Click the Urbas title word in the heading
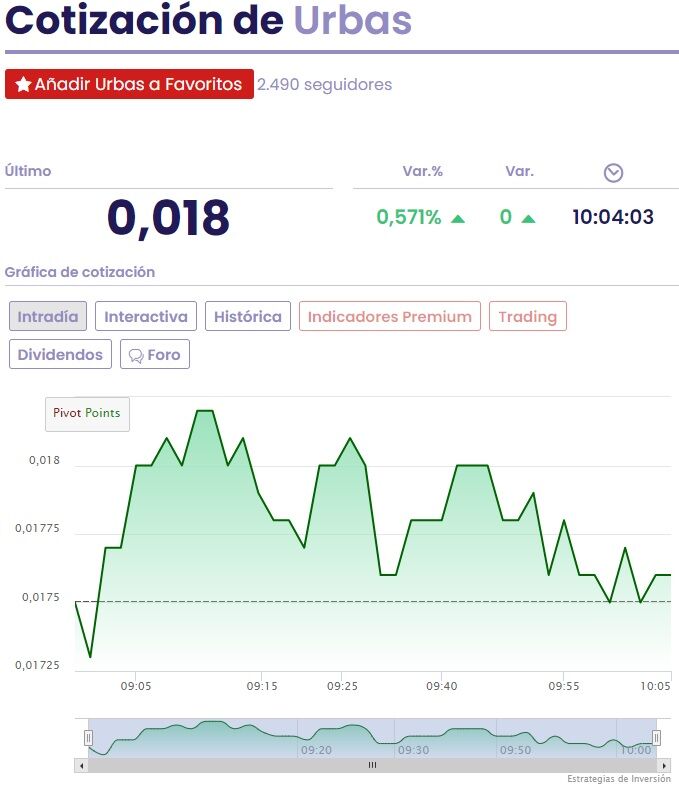This screenshot has width=679, height=792. tap(352, 20)
